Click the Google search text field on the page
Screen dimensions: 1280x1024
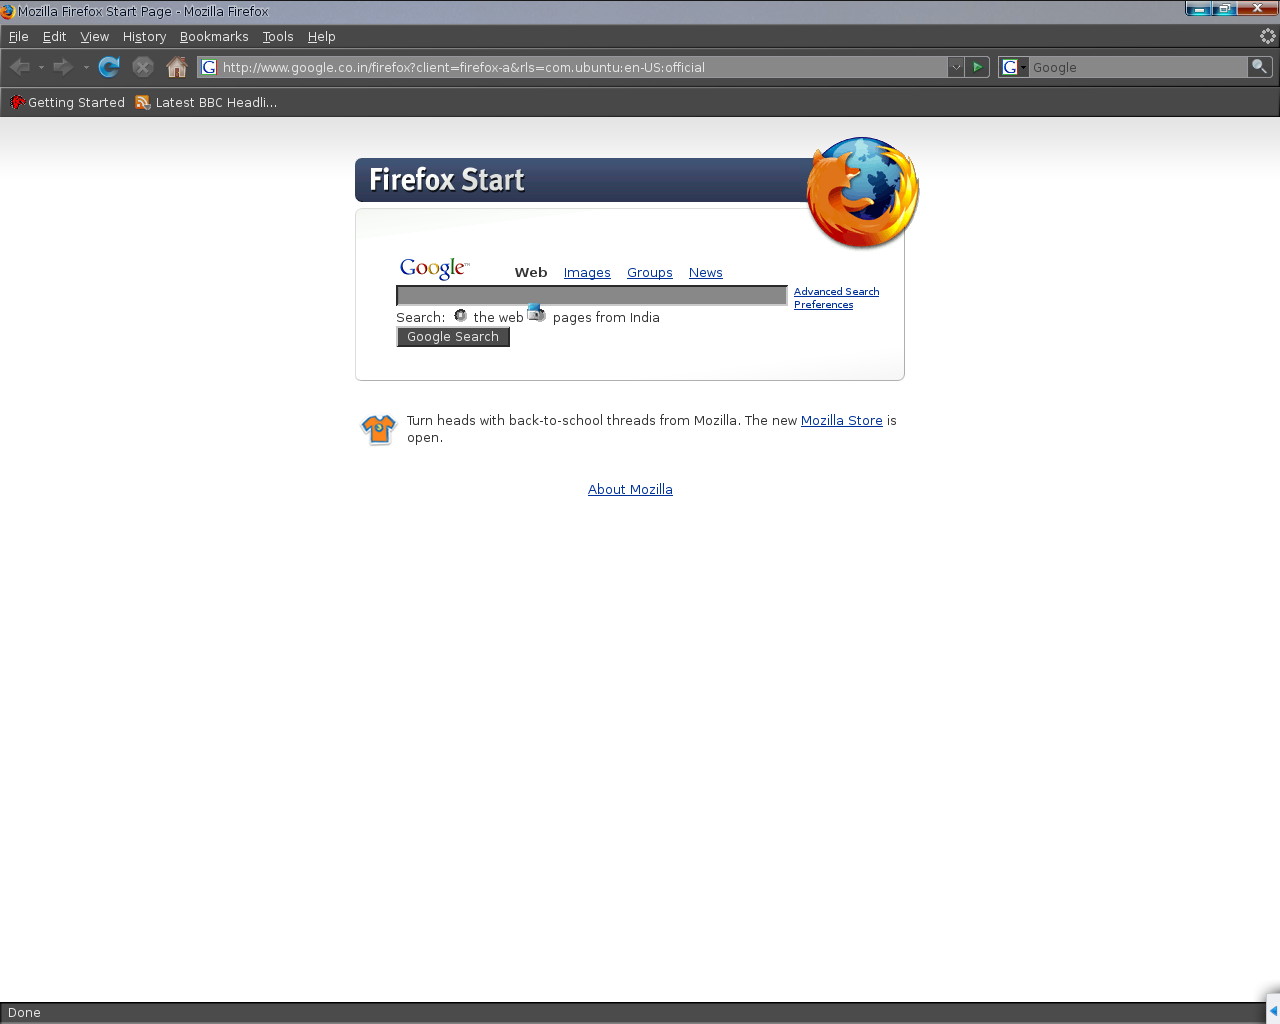click(x=592, y=296)
